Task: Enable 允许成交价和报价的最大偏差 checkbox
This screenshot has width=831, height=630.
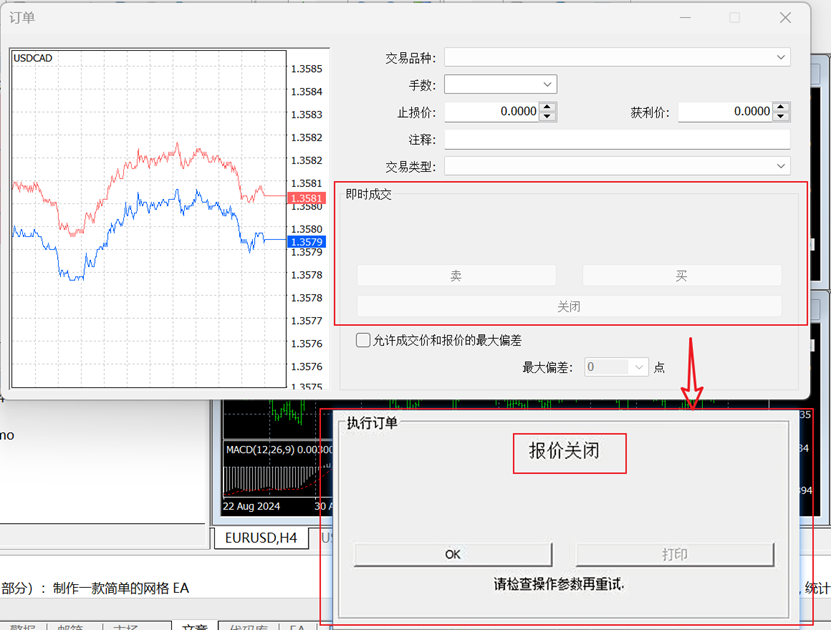Action: pos(364,341)
